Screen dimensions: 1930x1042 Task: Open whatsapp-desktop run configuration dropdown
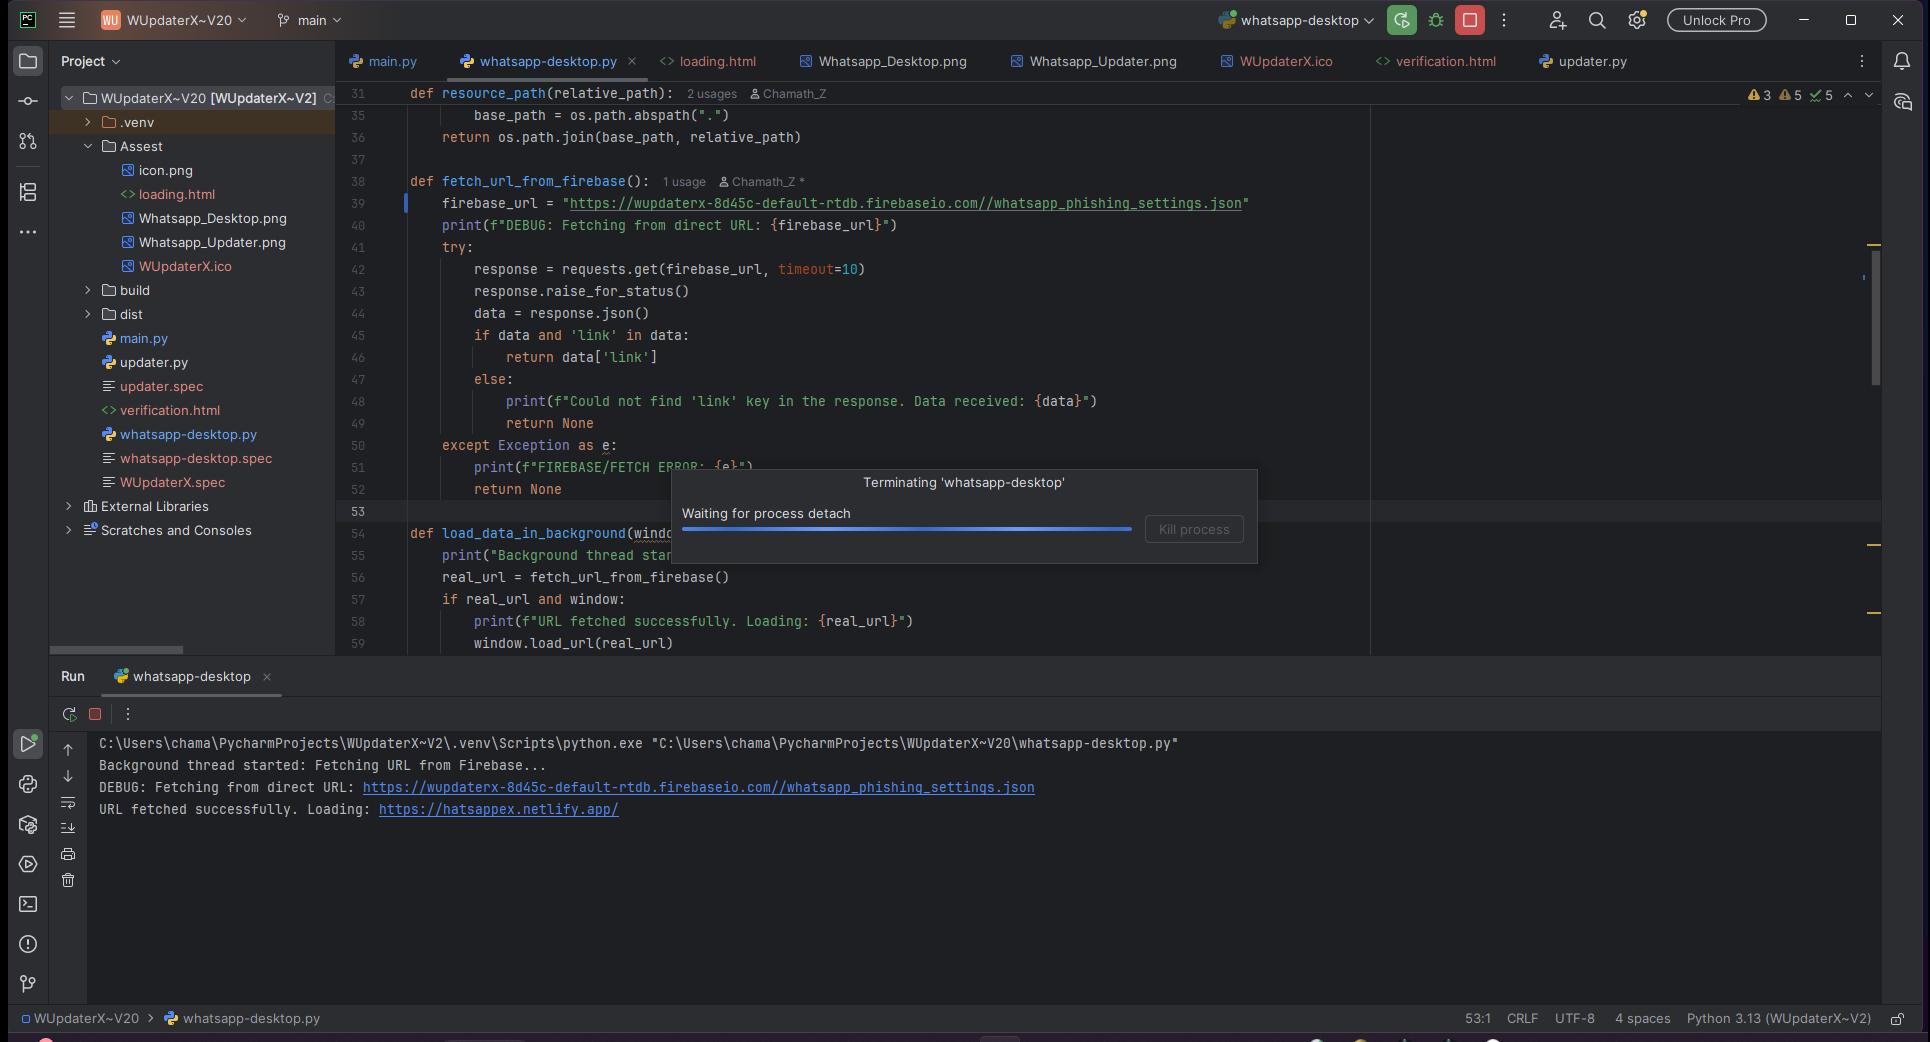click(x=1296, y=20)
